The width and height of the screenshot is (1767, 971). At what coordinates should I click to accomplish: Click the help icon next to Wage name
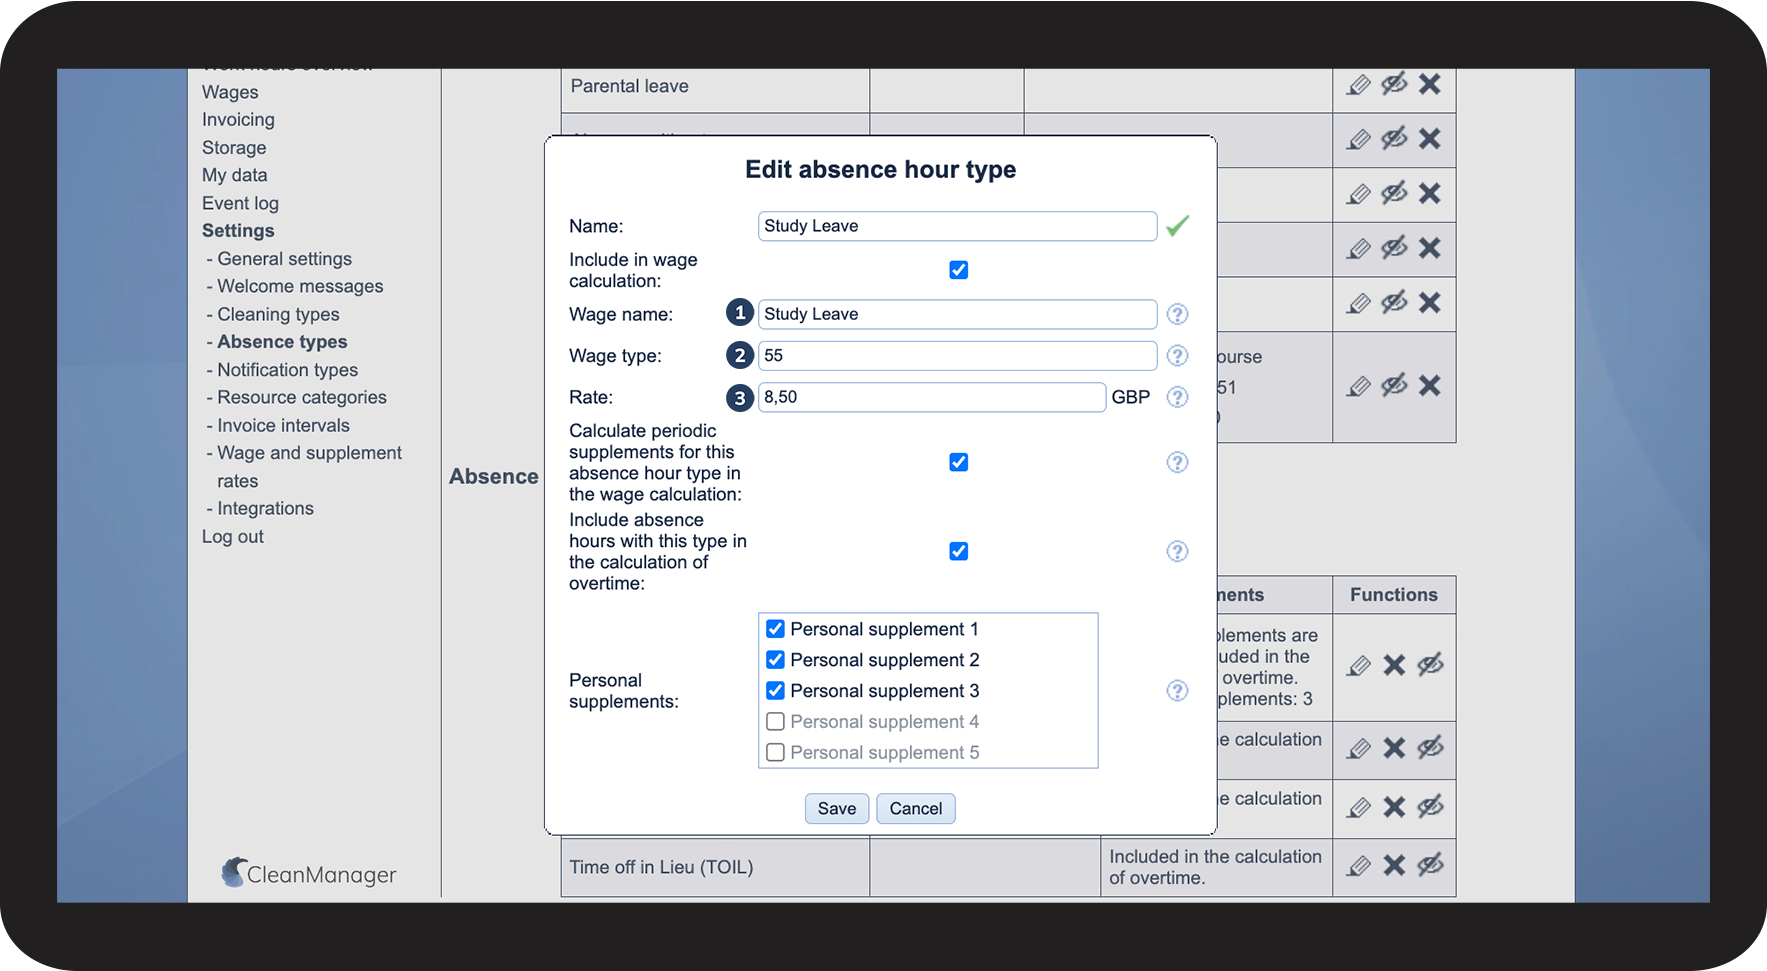tap(1177, 314)
